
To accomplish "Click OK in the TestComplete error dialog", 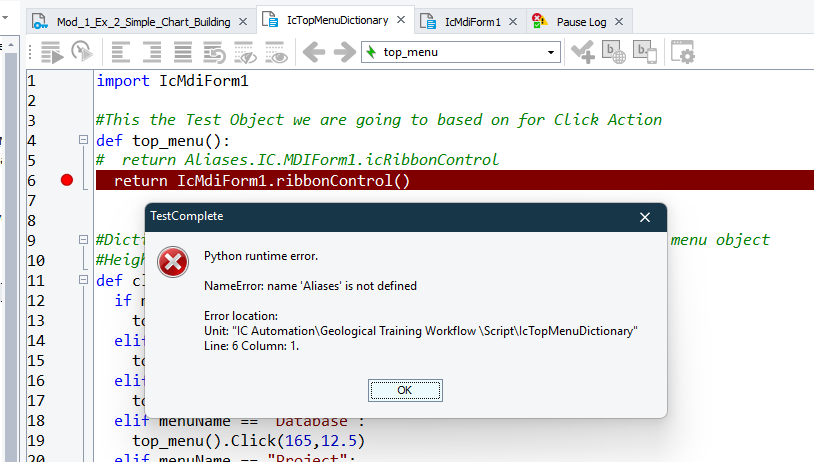I will point(405,390).
